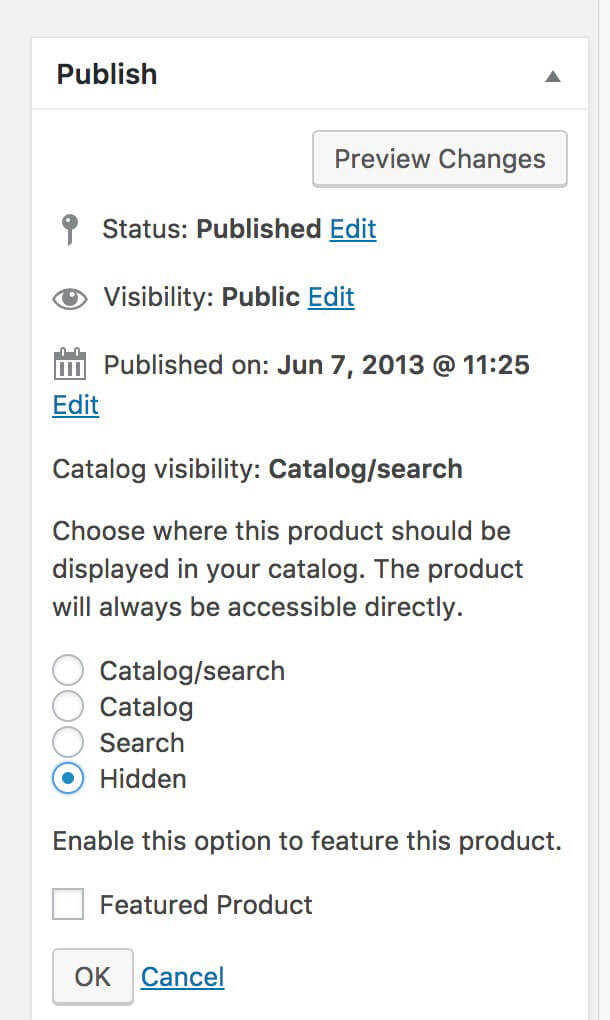Click the Preview Changes button
610x1020 pixels.
(x=439, y=158)
